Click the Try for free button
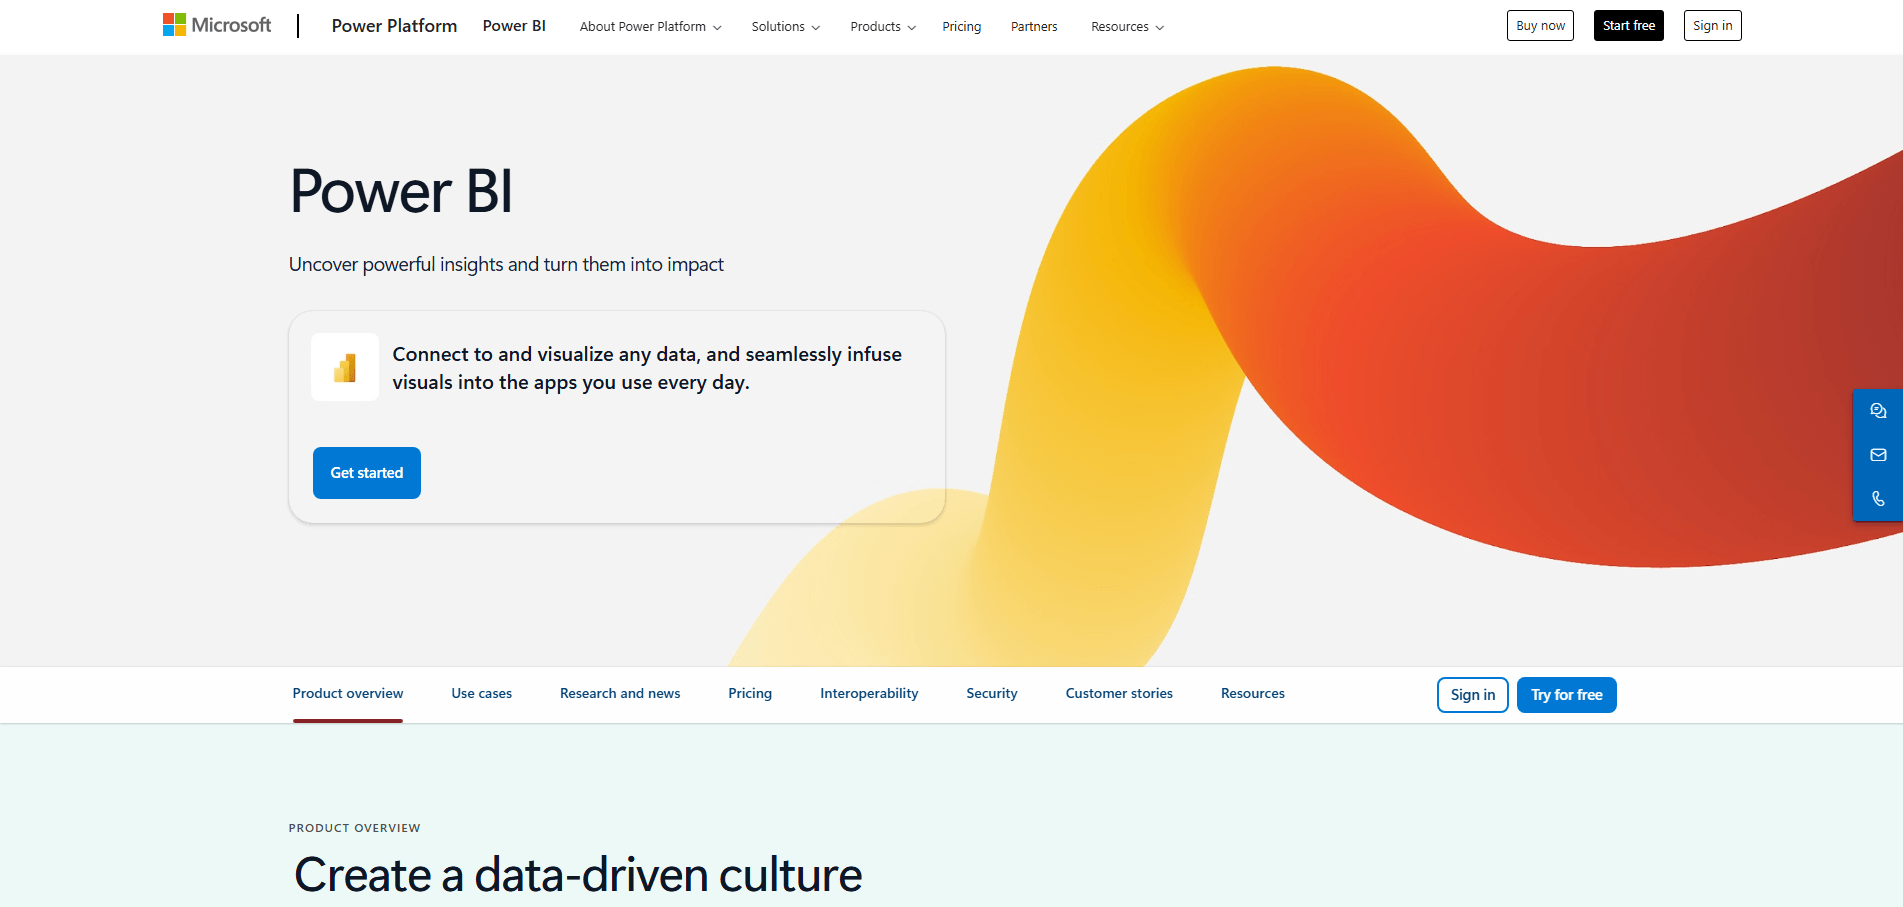The width and height of the screenshot is (1903, 907). tap(1566, 694)
